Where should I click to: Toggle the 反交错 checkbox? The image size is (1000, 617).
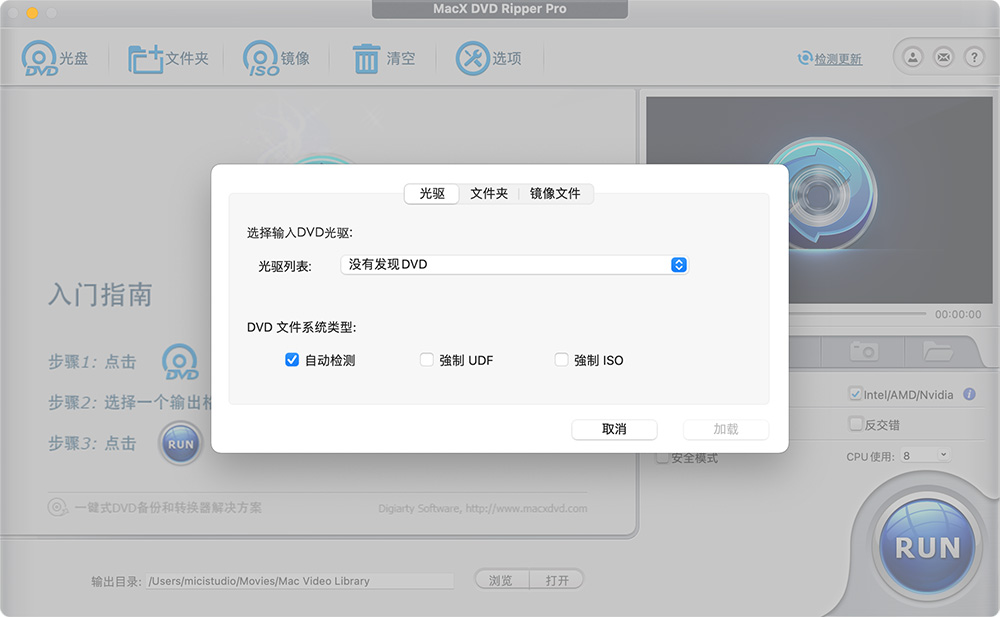pyautogui.click(x=855, y=424)
